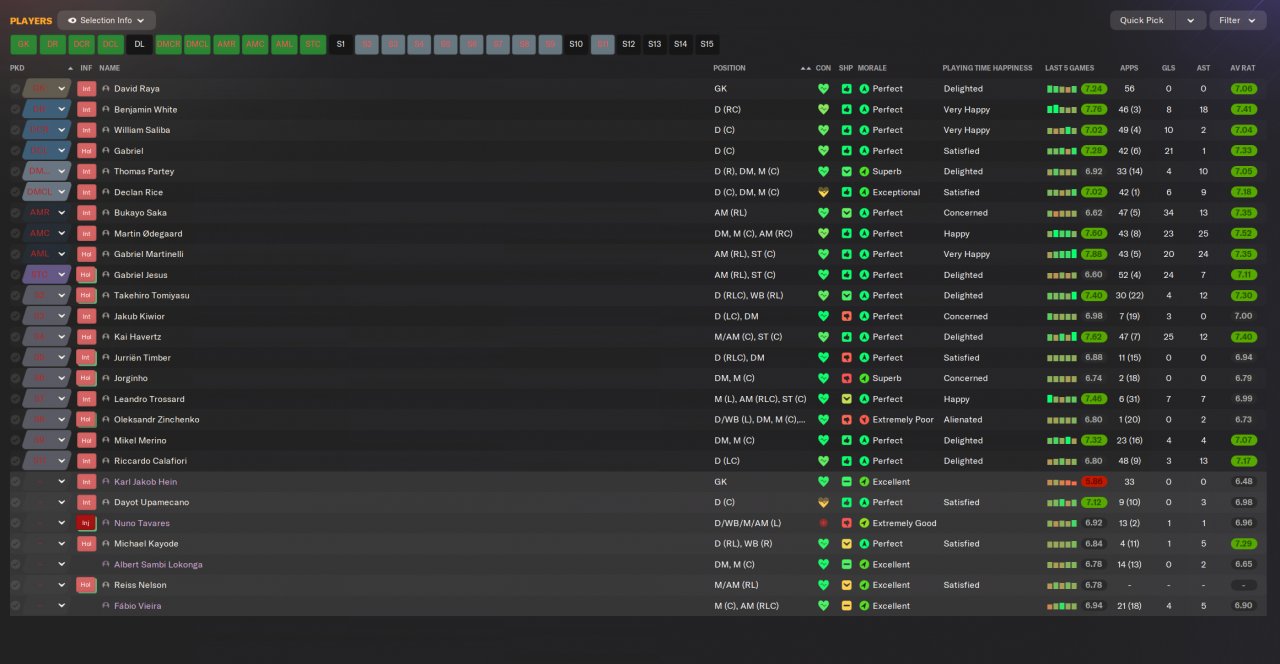Click Declan Rice's yellow condition heart icon

click(824, 192)
